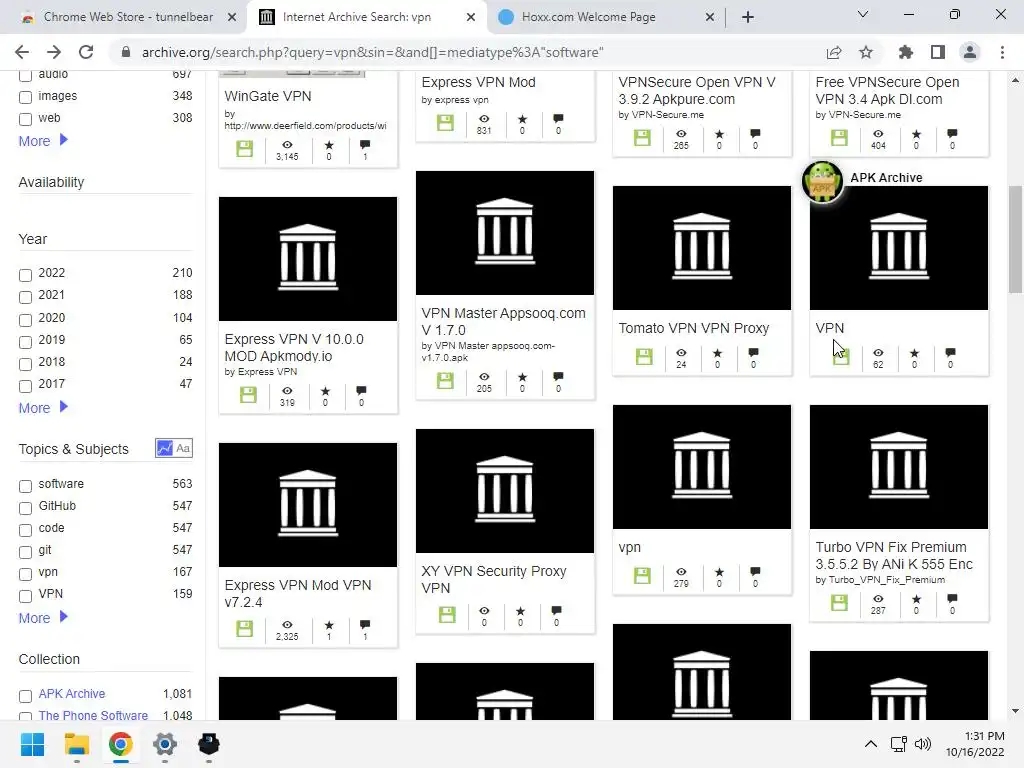This screenshot has height=768, width=1024.
Task: Click the APK Archive label above the VPN item
Action: (x=886, y=178)
